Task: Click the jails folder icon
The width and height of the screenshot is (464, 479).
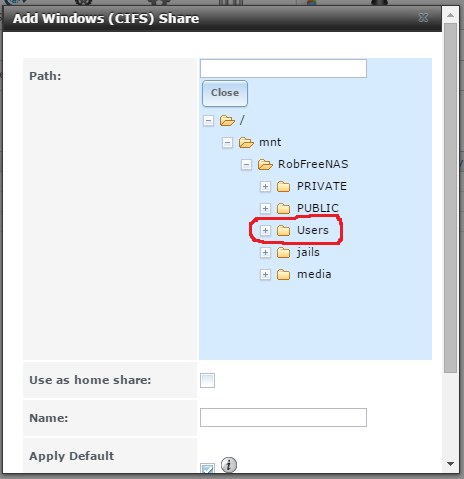Action: tap(284, 252)
